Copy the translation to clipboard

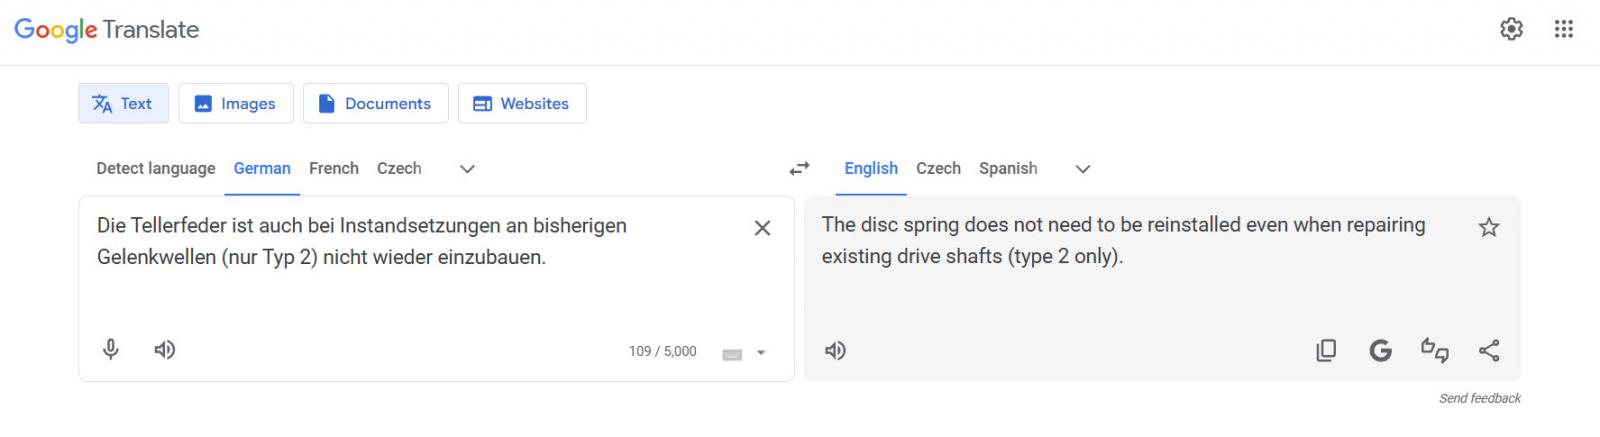click(1326, 350)
